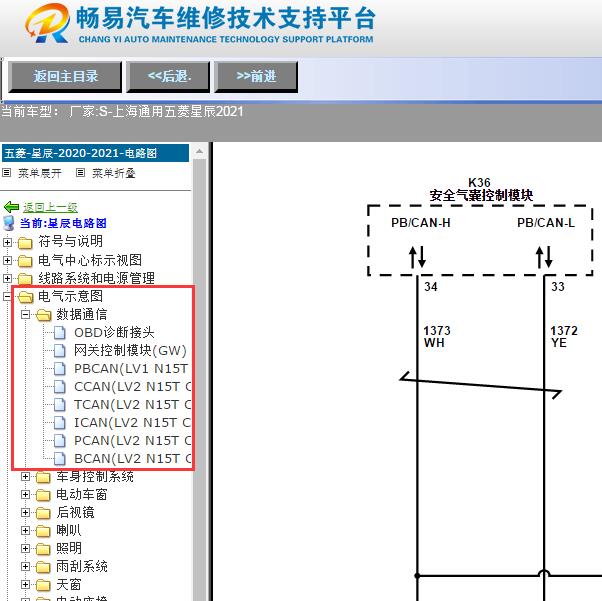Collapse the 电气示意图 folder node
Image resolution: width=602 pixels, height=601 pixels.
pos(7,296)
